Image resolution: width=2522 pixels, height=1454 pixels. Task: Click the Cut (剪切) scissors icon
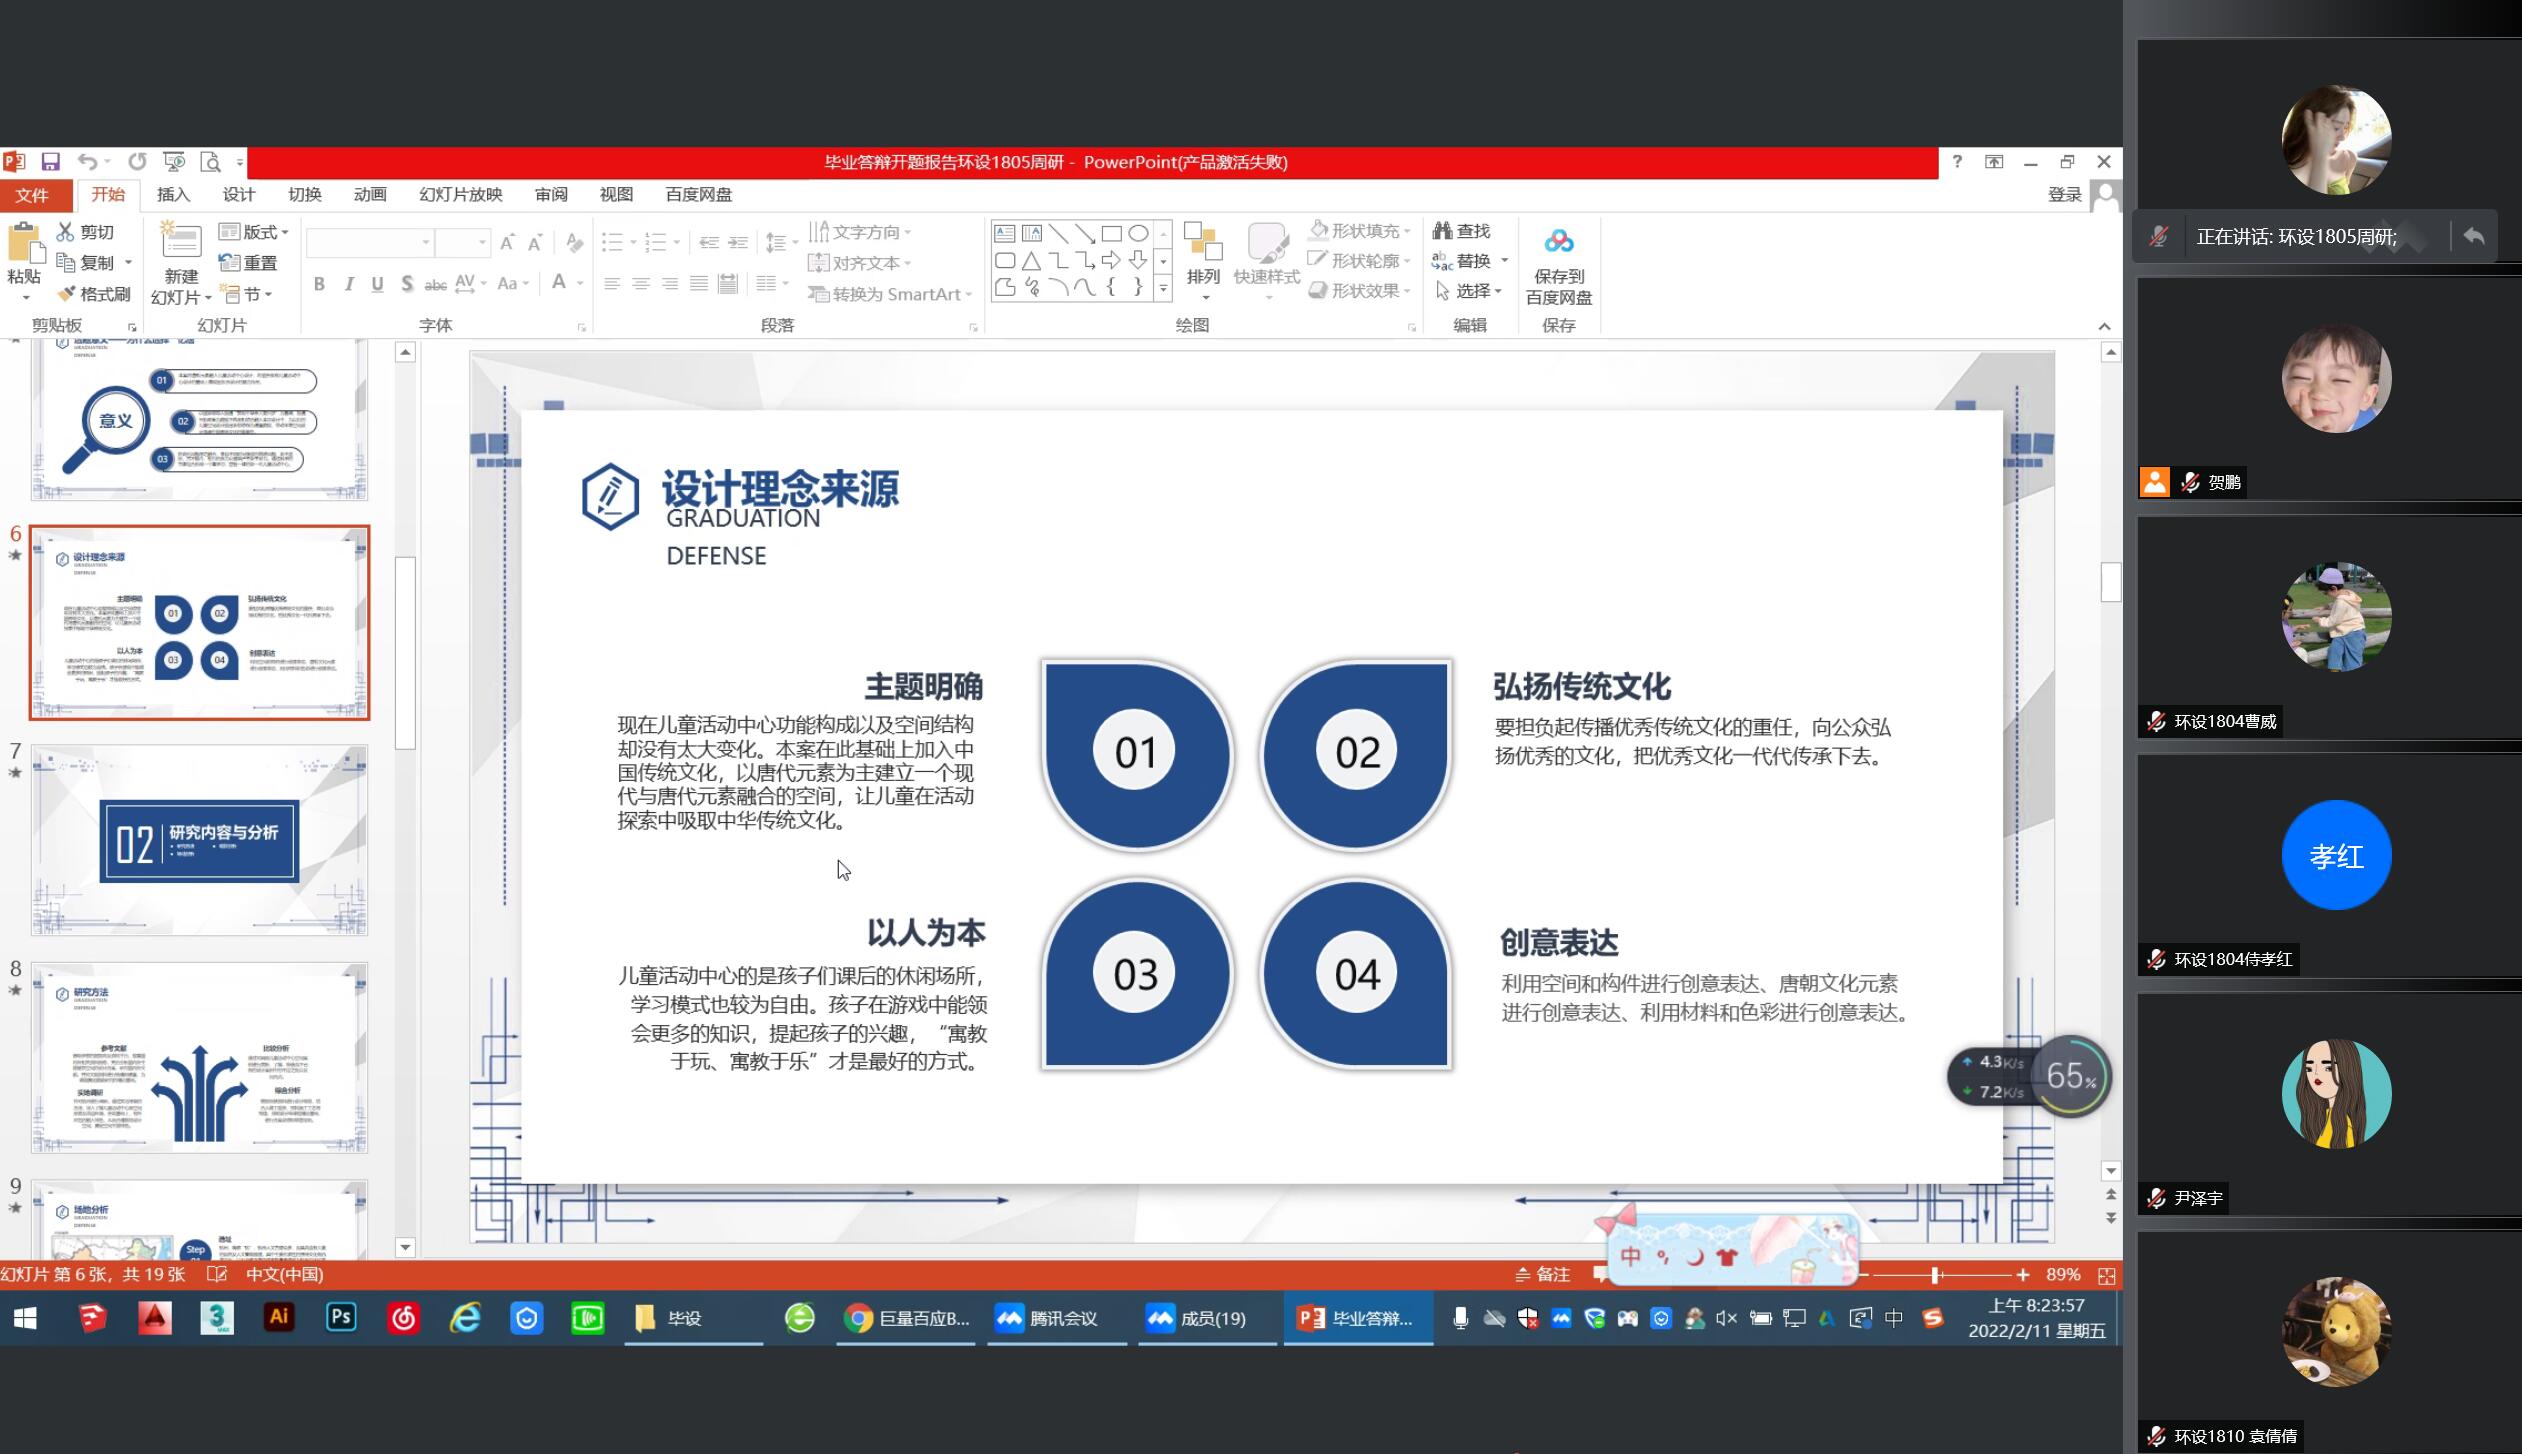click(66, 232)
